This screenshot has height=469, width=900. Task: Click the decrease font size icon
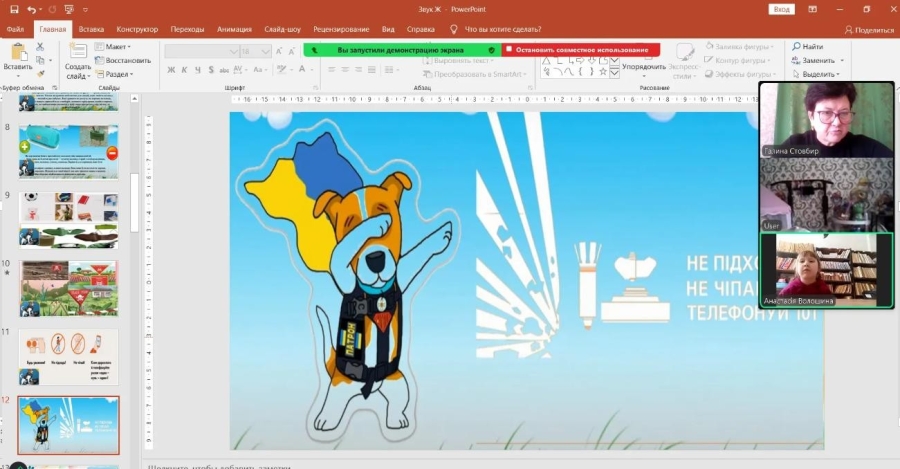coord(292,52)
